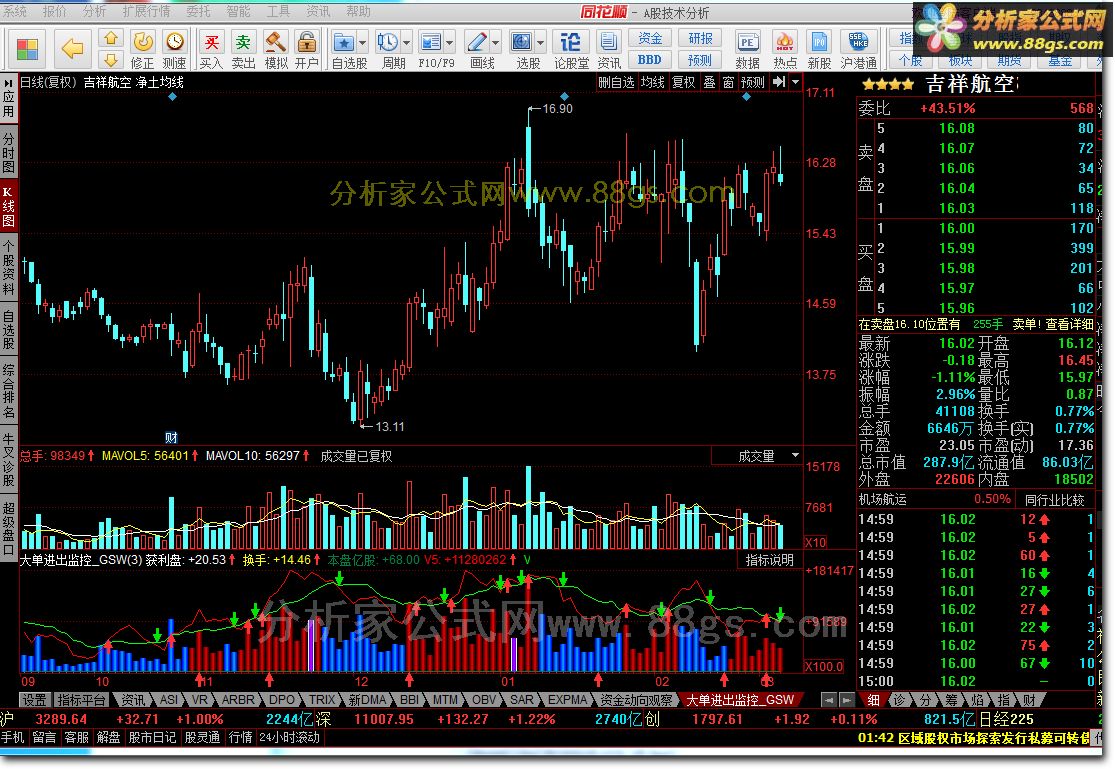
Task: Expand the chart header options arrow
Action: (x=796, y=83)
